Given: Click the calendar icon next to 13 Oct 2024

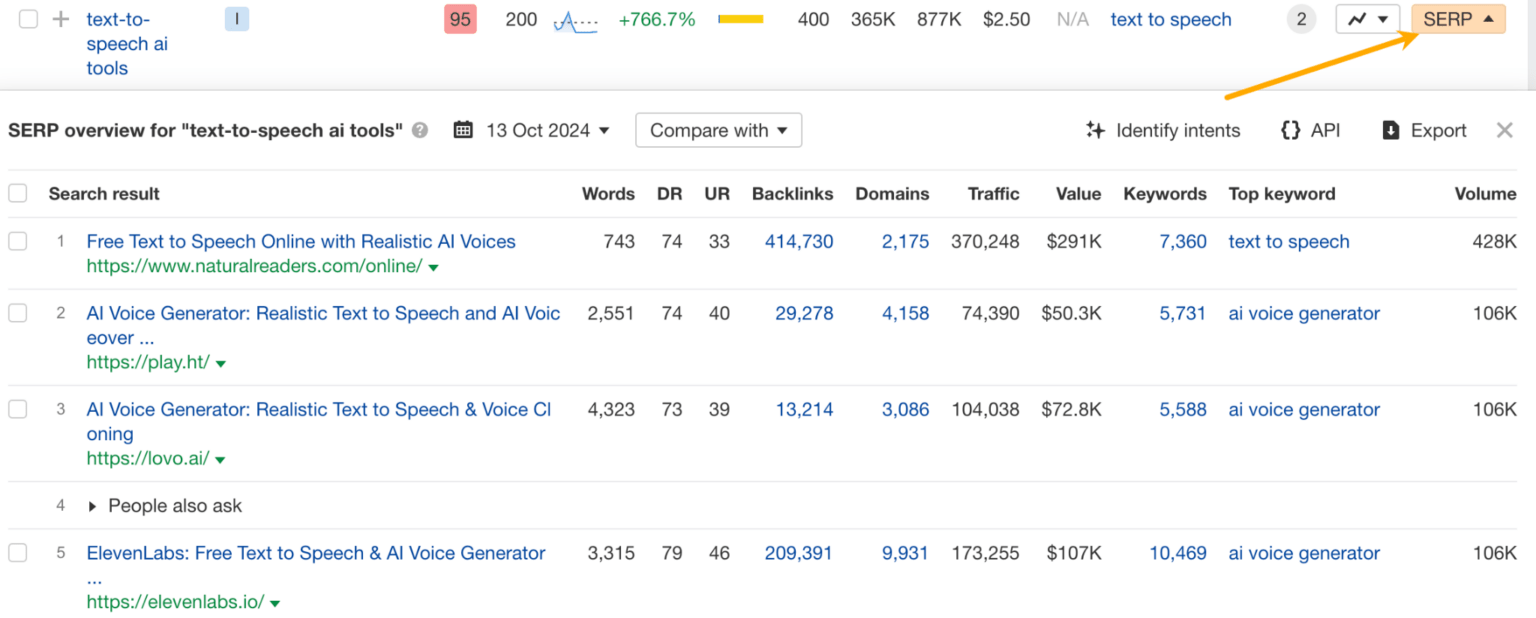Looking at the screenshot, I should tap(462, 130).
